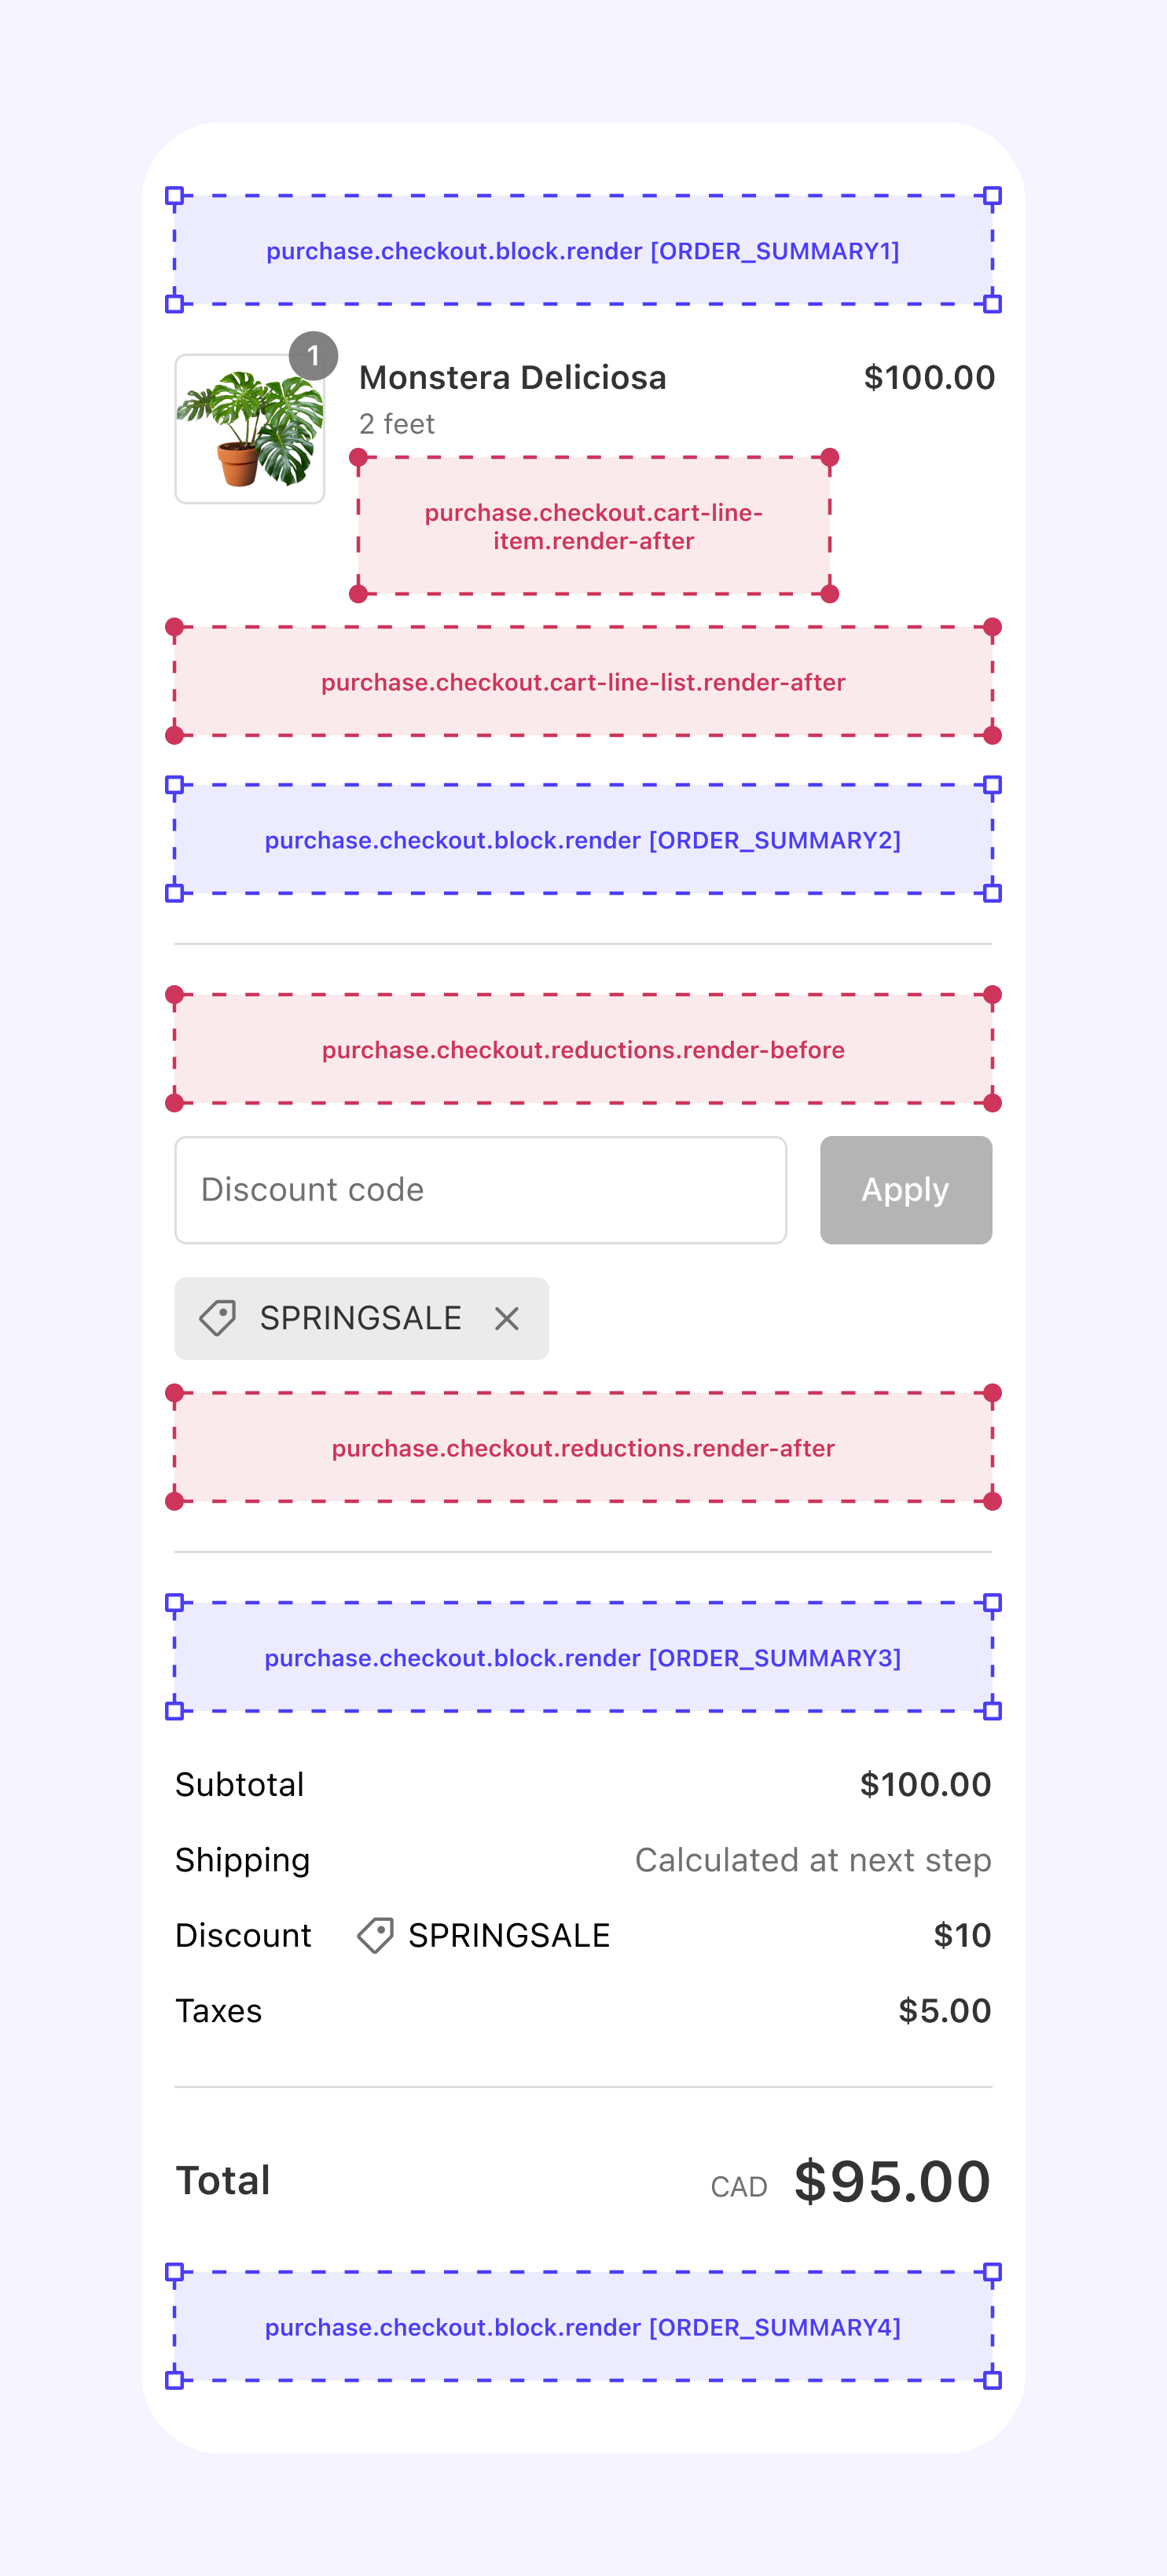The image size is (1167, 2576).
Task: Click the reductions render-before target
Action: pos(583,1050)
